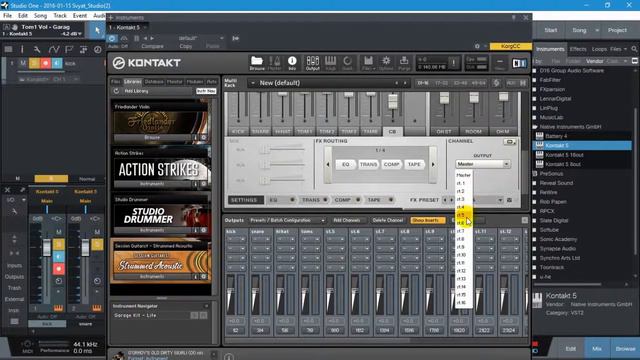640x360 pixels.
Task: Click the wrench icon in the track toolbar
Action: (x=37, y=49)
